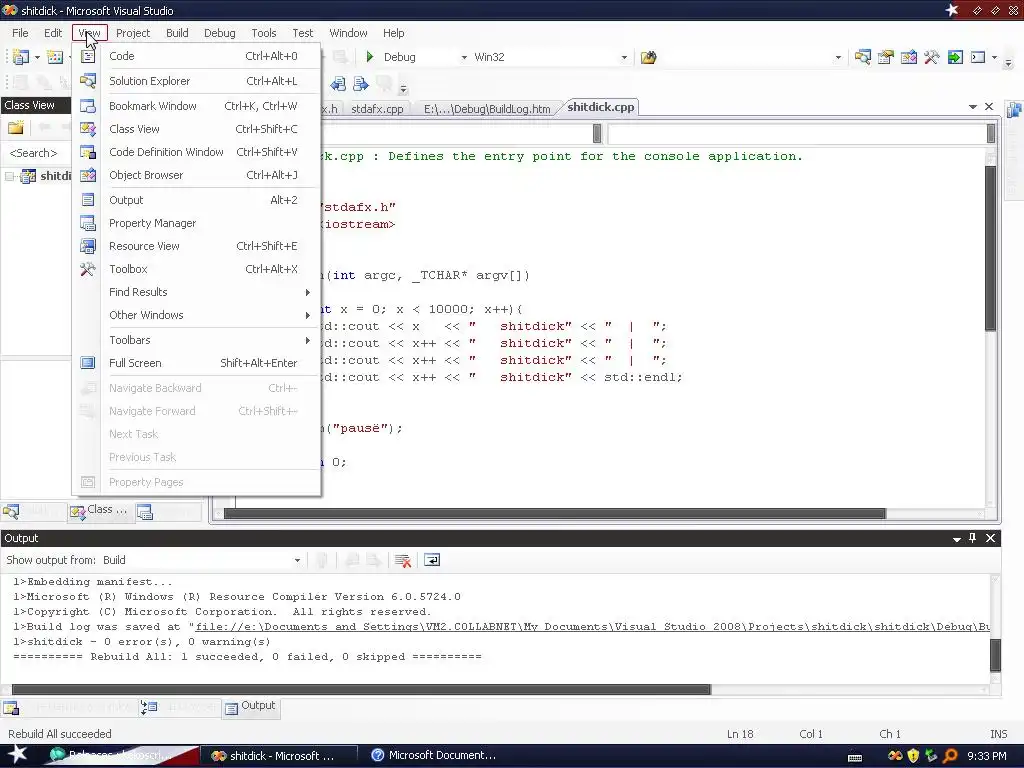The height and width of the screenshot is (768, 1024).
Task: Open Start Page toolbar icon
Action: click(955, 57)
